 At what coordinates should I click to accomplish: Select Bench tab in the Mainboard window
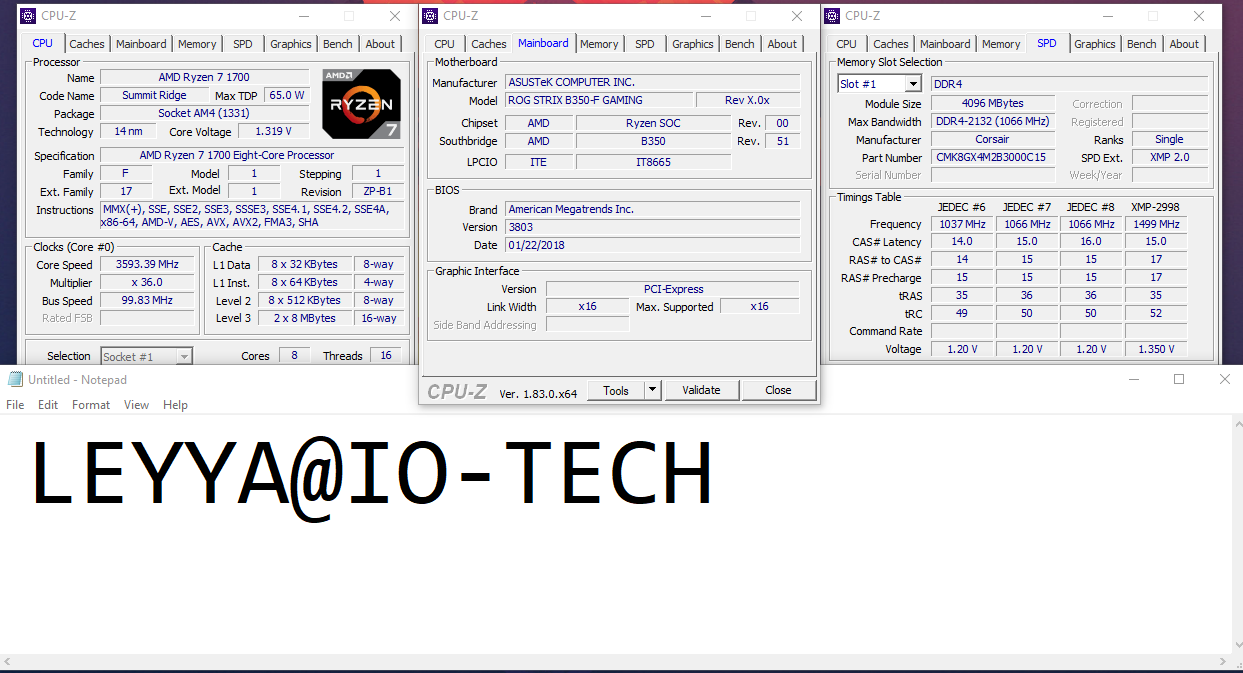pos(740,44)
